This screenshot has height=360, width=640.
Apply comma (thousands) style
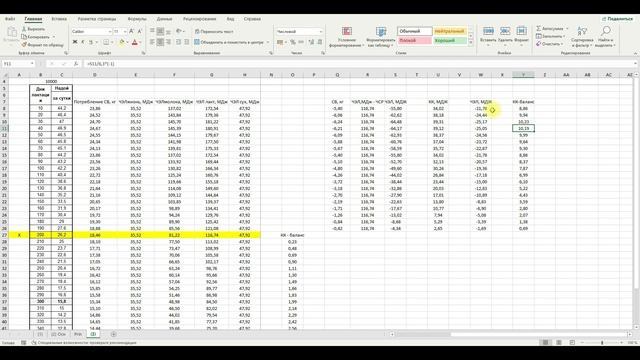(x=301, y=42)
